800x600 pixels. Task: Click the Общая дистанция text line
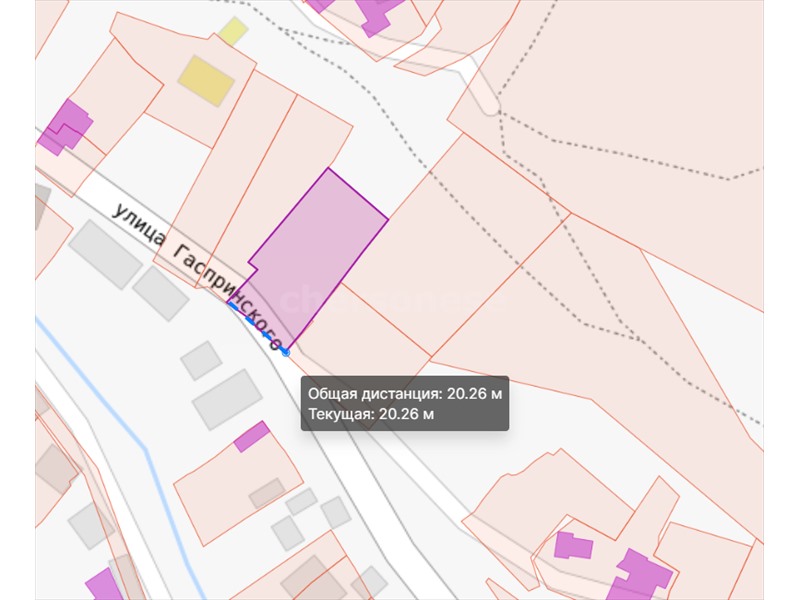pos(405,394)
